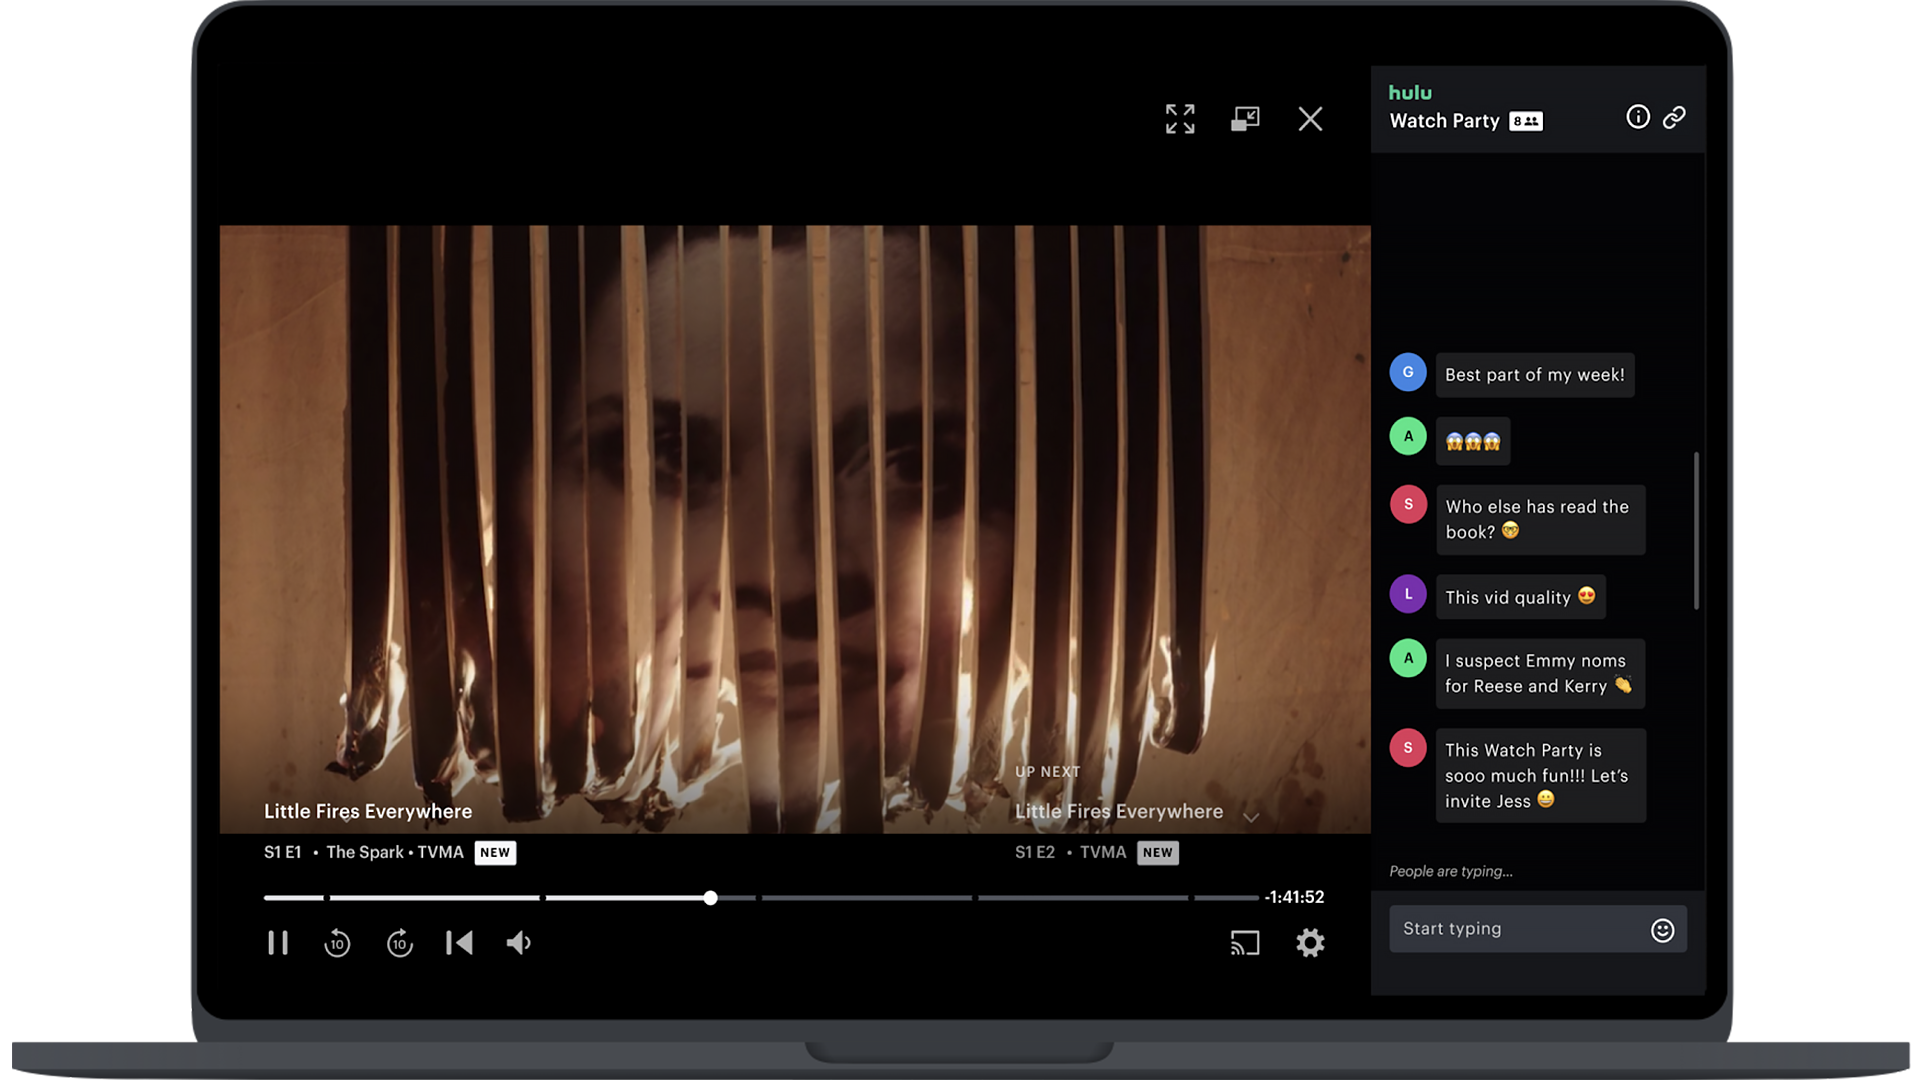The image size is (1920, 1080).
Task: Click the purple L user avatar
Action: (1408, 594)
